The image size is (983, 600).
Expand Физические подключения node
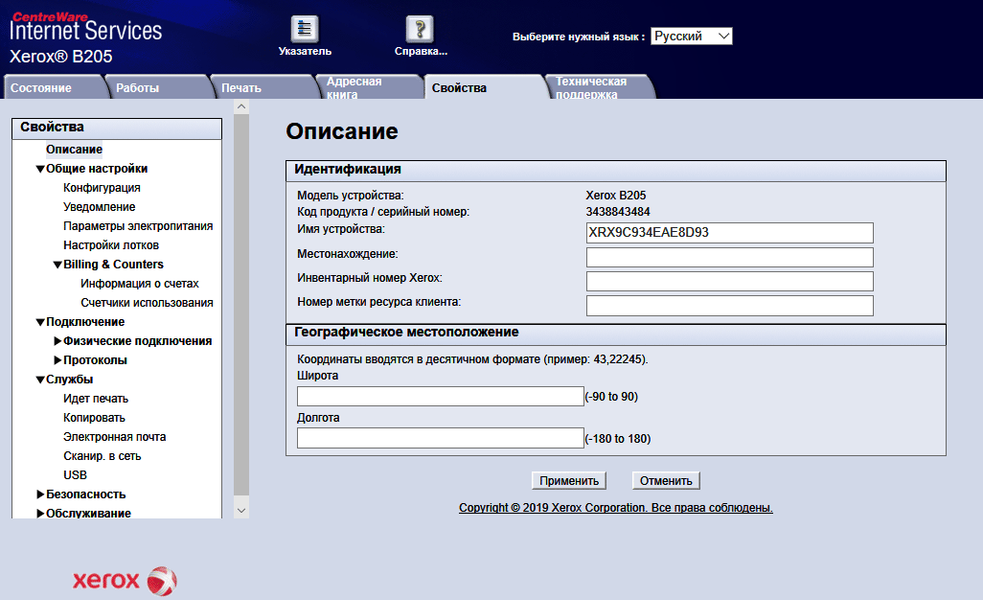coord(58,341)
